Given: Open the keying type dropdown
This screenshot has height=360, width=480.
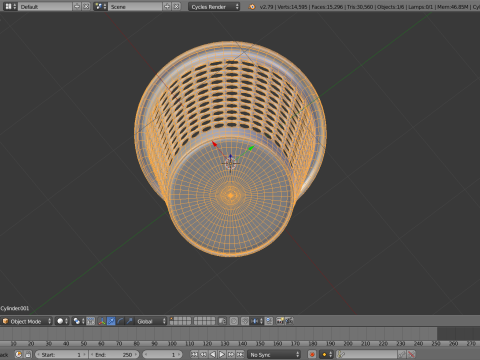Looking at the screenshot, I should click(x=326, y=355).
